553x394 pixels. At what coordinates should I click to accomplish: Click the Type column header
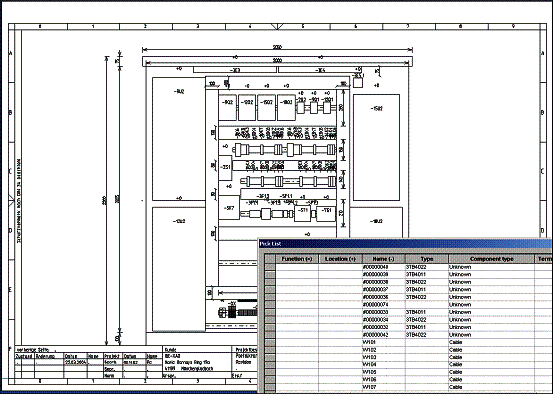point(427,259)
